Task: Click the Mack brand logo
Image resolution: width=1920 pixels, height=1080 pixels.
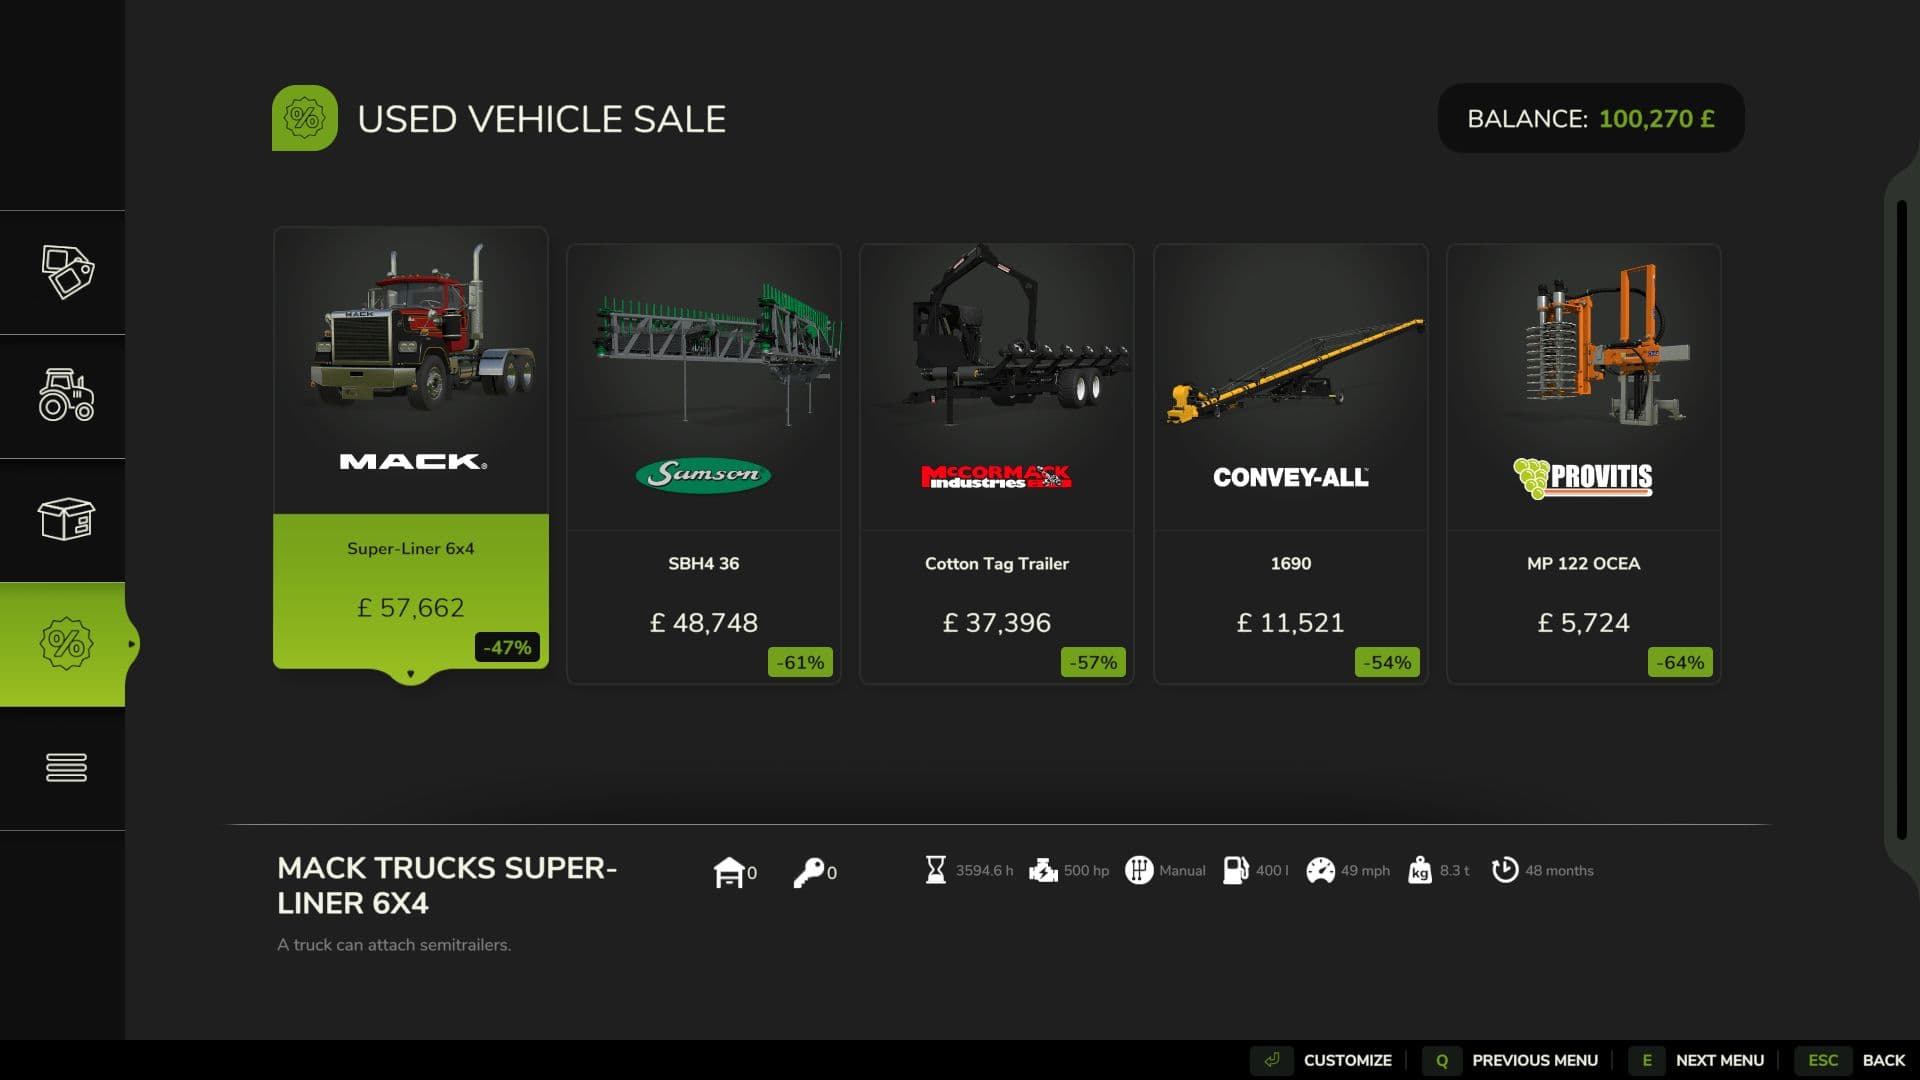Action: pyautogui.click(x=413, y=462)
